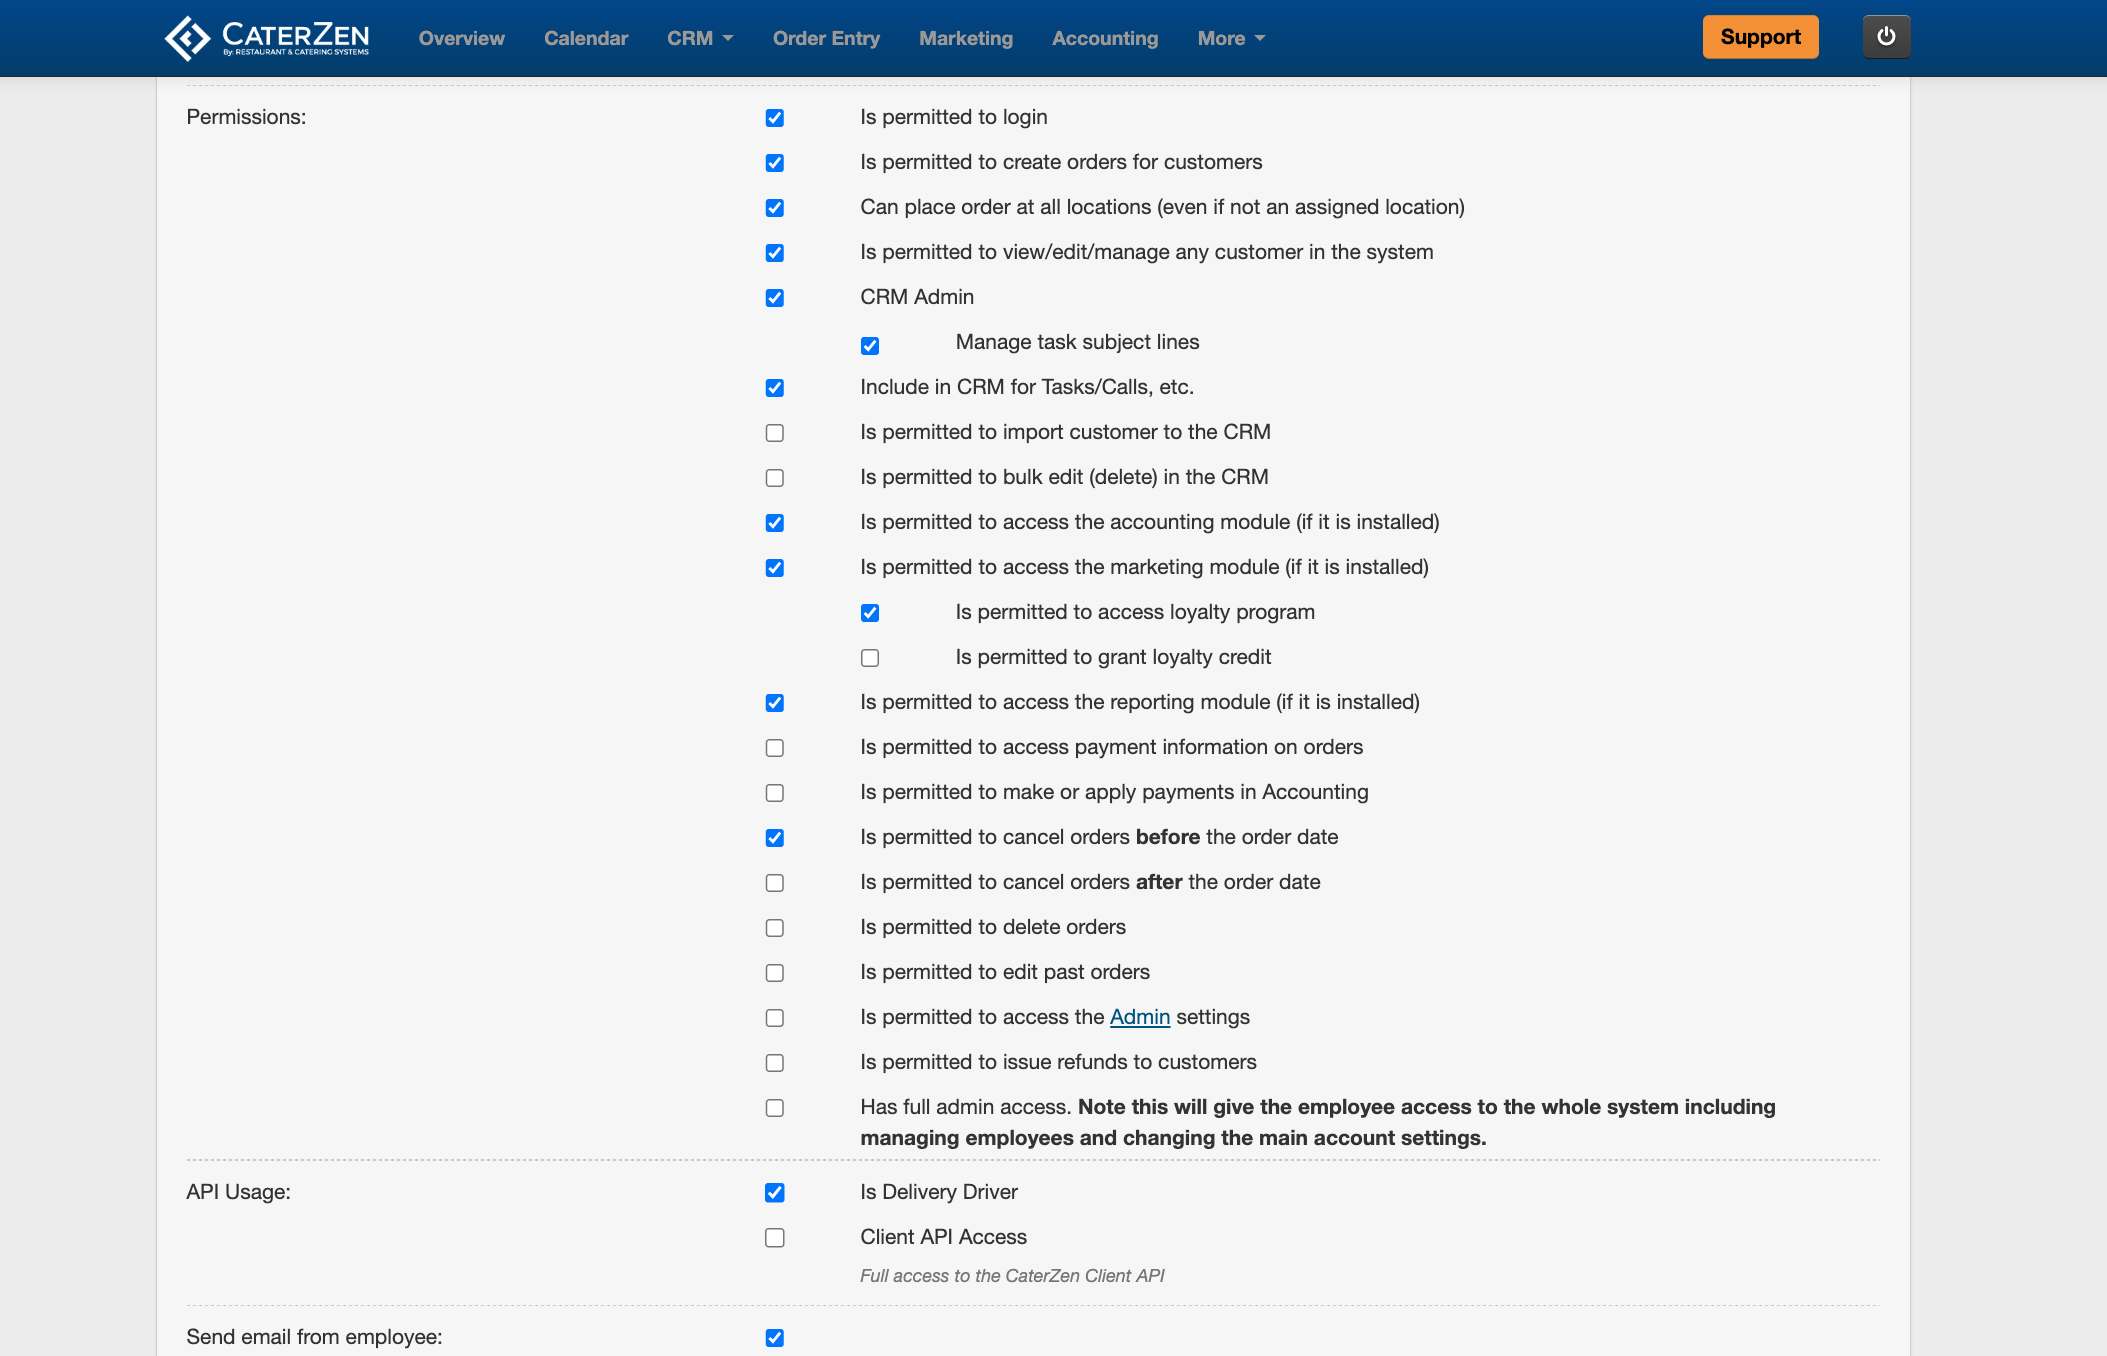The height and width of the screenshot is (1356, 2107).
Task: Toggle 'Send email from employee' checkbox
Action: [775, 1338]
